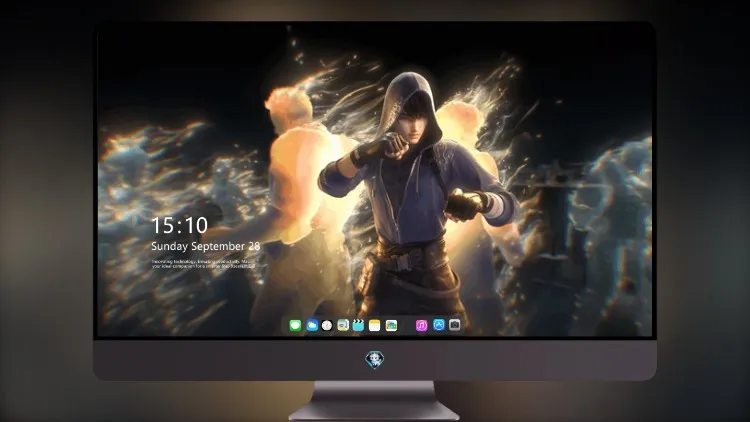Open the Camera app in dock
Viewport: 750px width, 422px height.
(x=455, y=325)
